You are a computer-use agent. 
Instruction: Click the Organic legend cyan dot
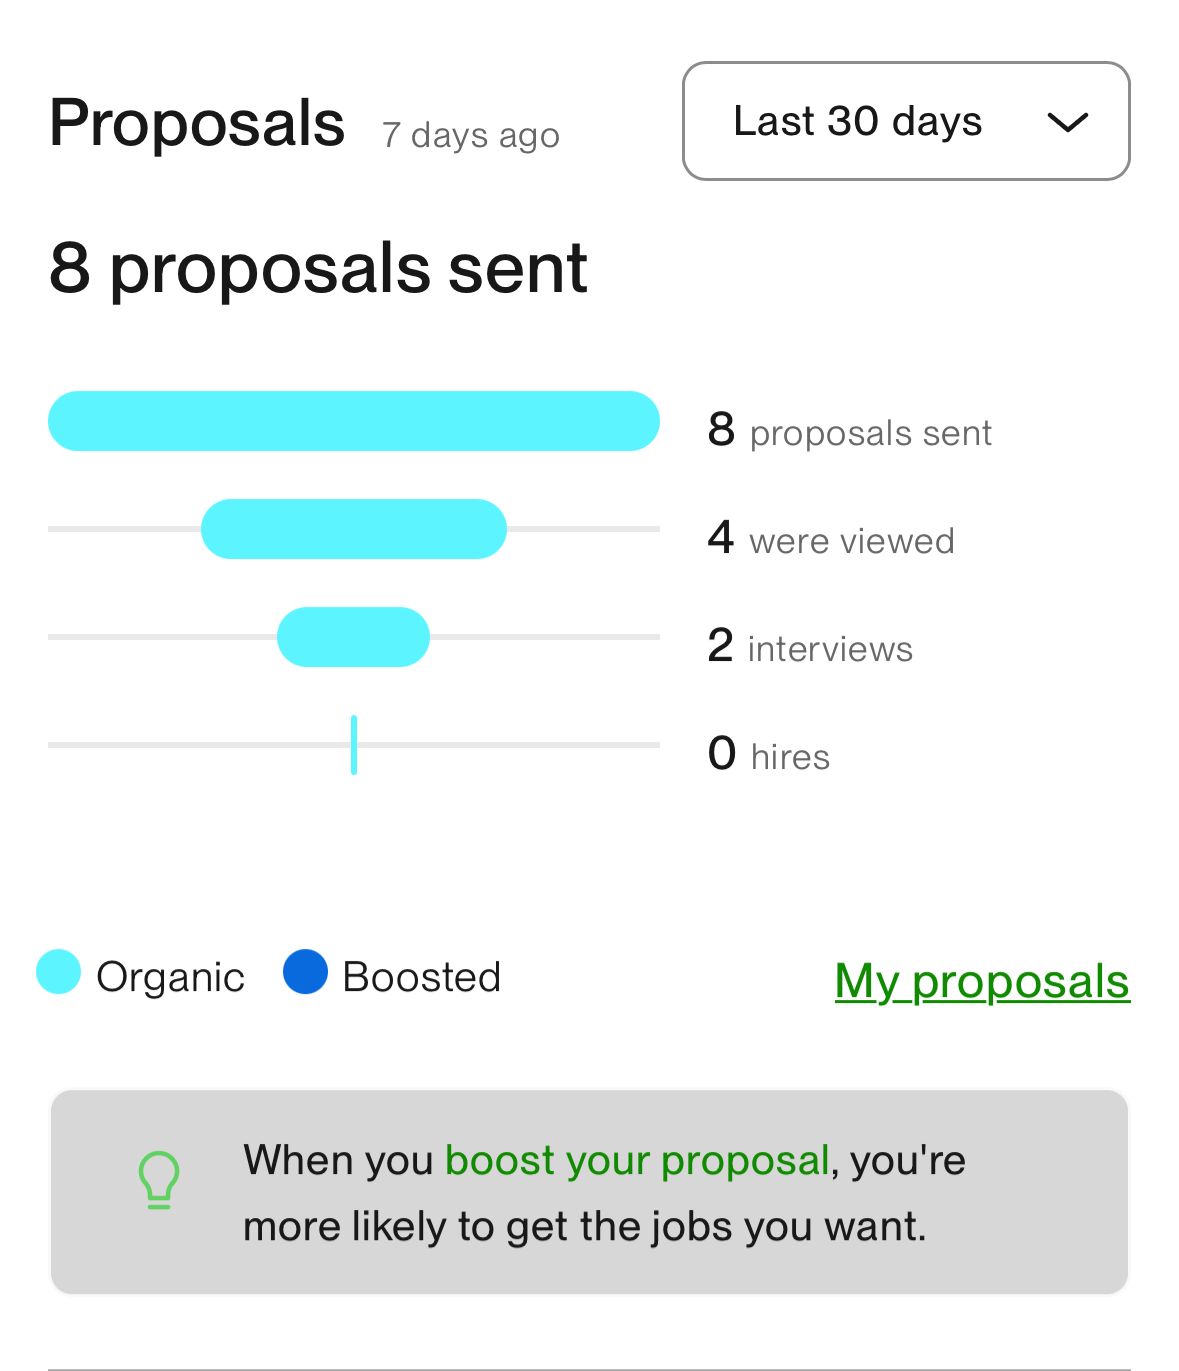[x=58, y=972]
